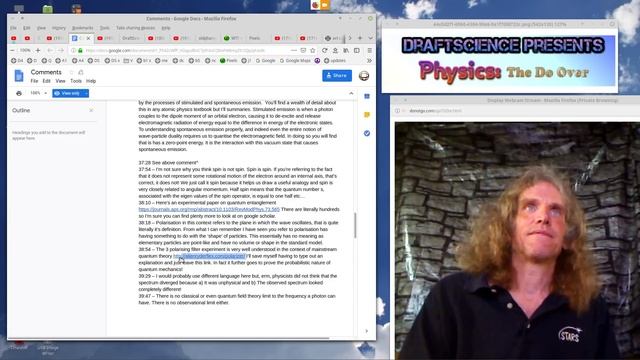Open Google Keep side panel
Viewport: 640px width, 360px height.
[367, 115]
